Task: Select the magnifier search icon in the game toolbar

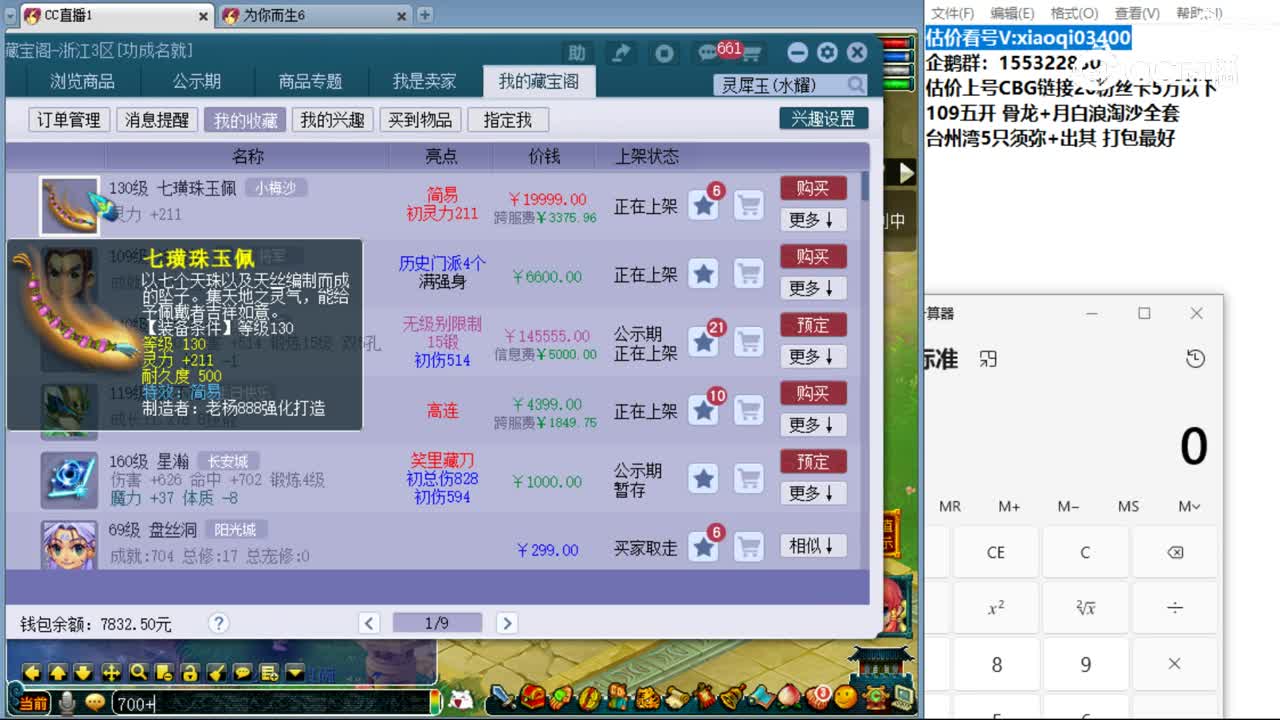Action: tap(139, 672)
